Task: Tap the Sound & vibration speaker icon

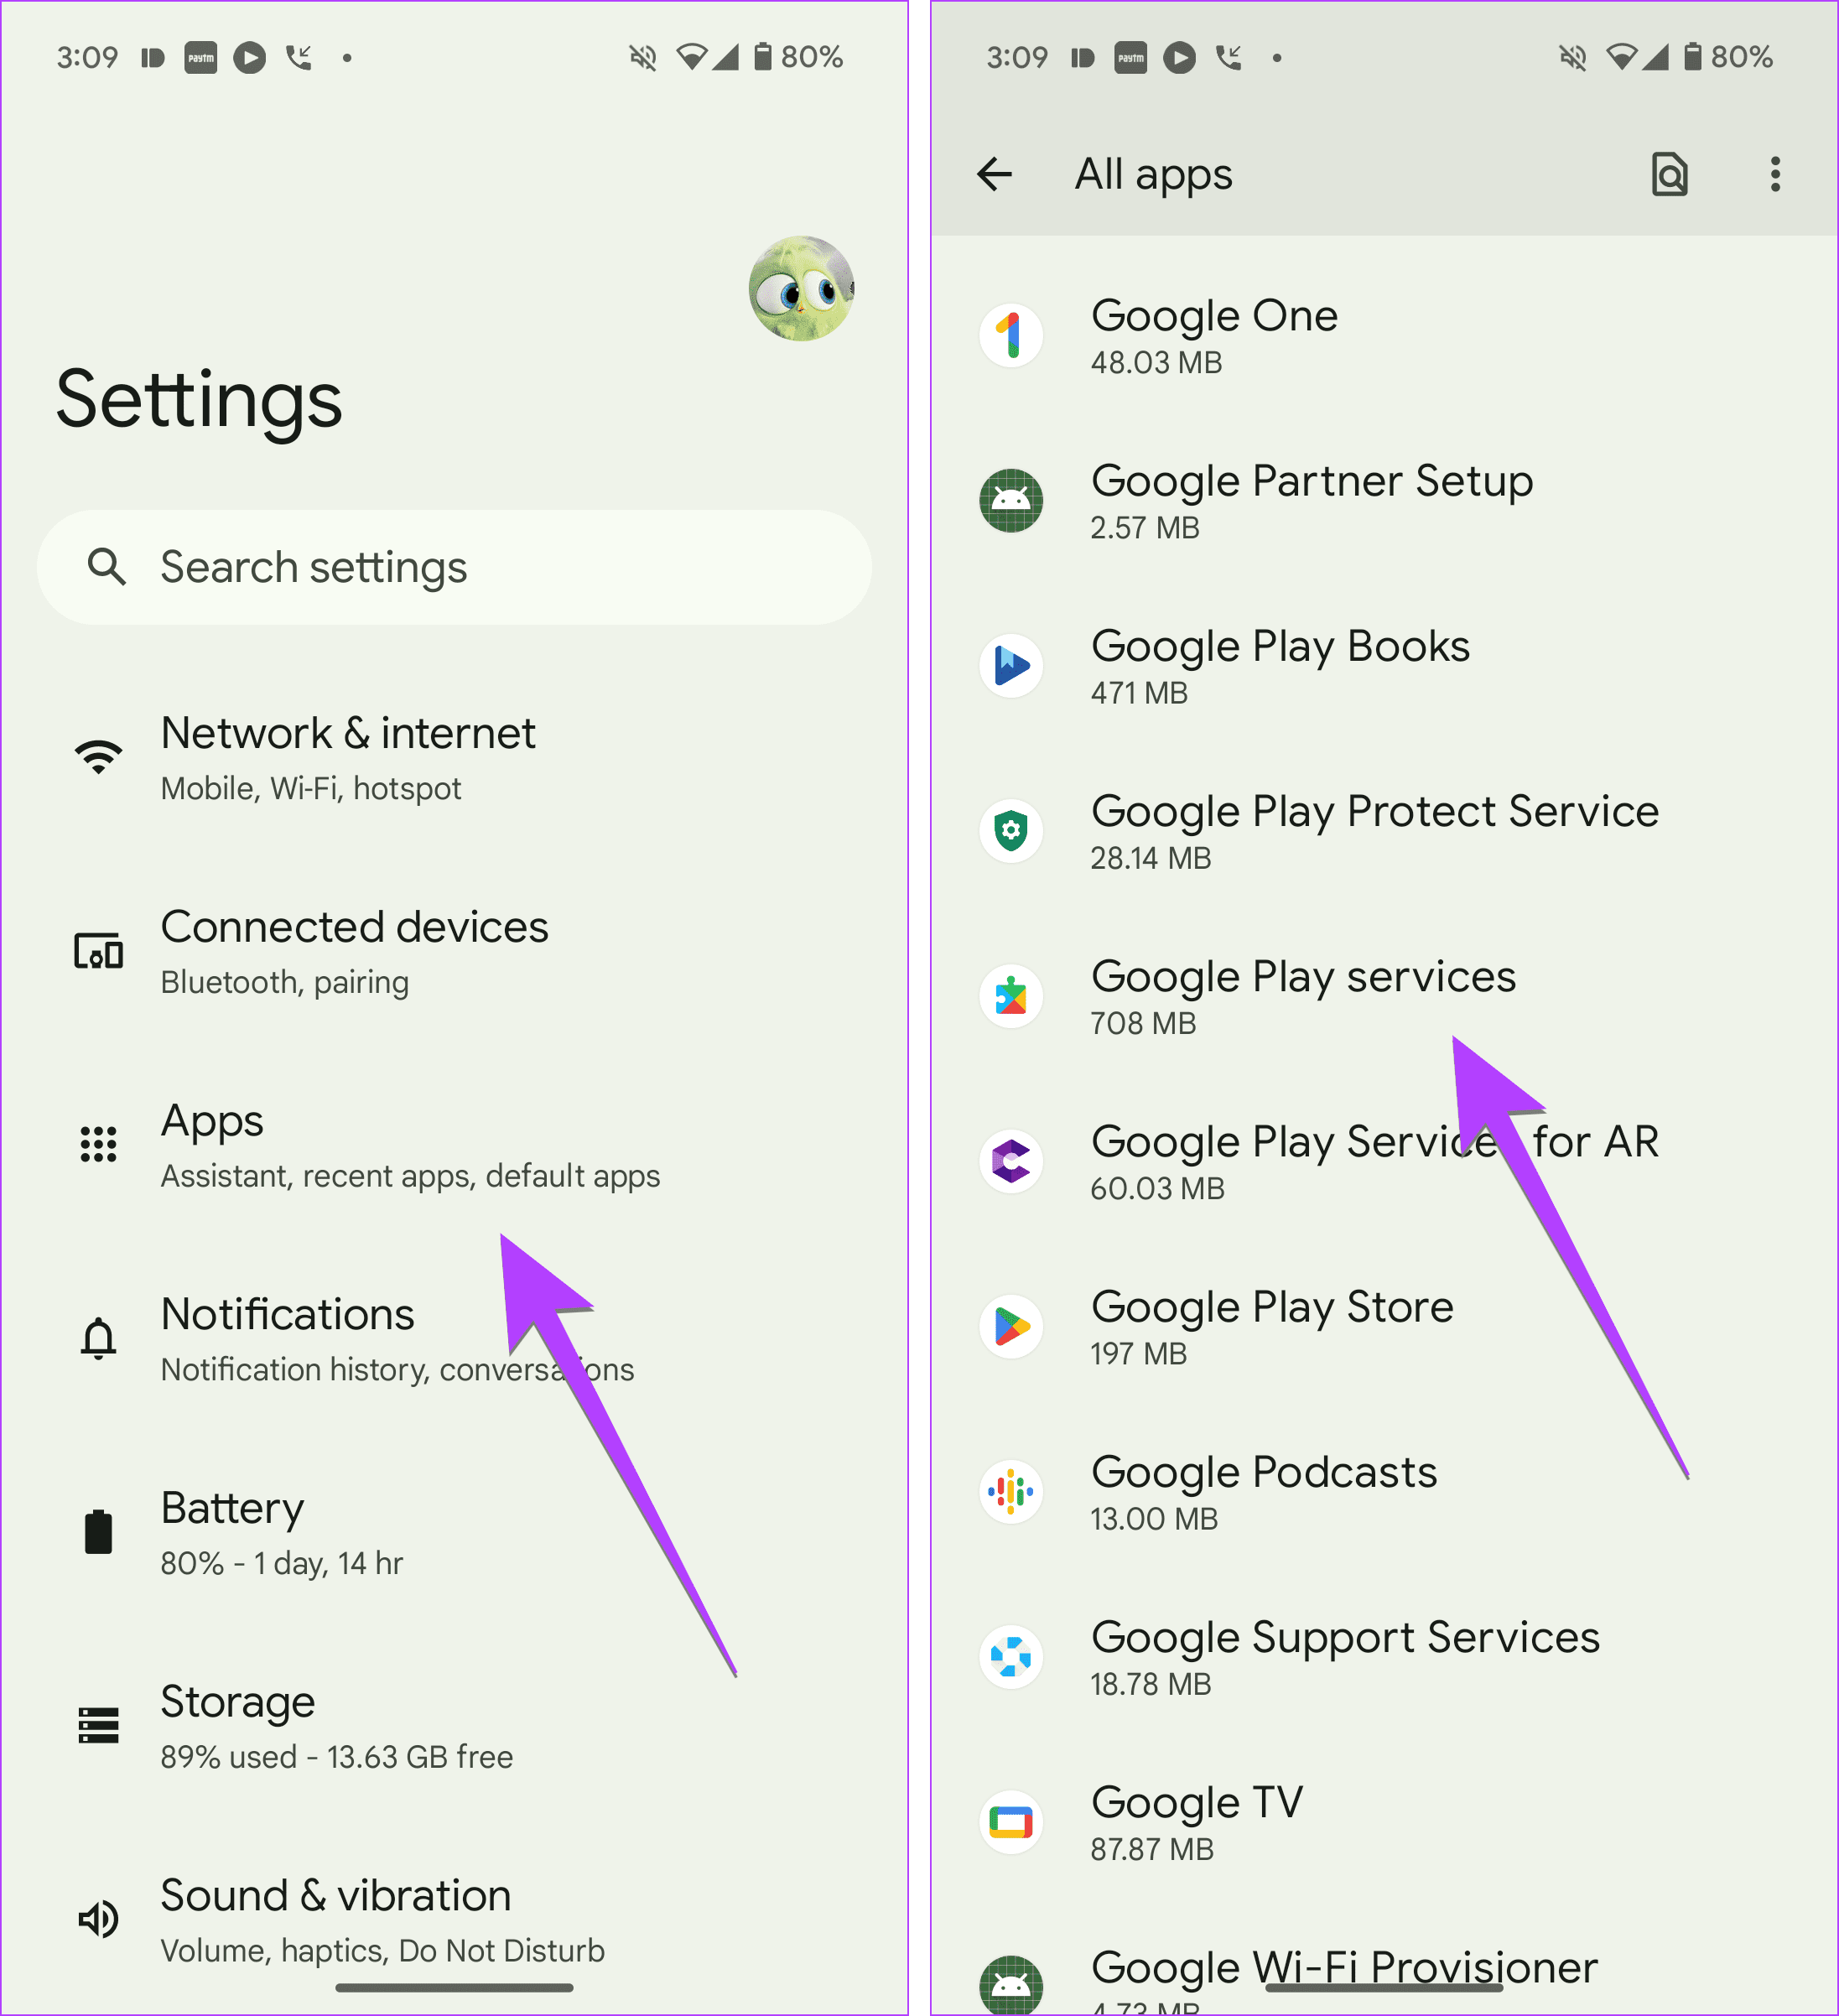Action: pos(99,1918)
